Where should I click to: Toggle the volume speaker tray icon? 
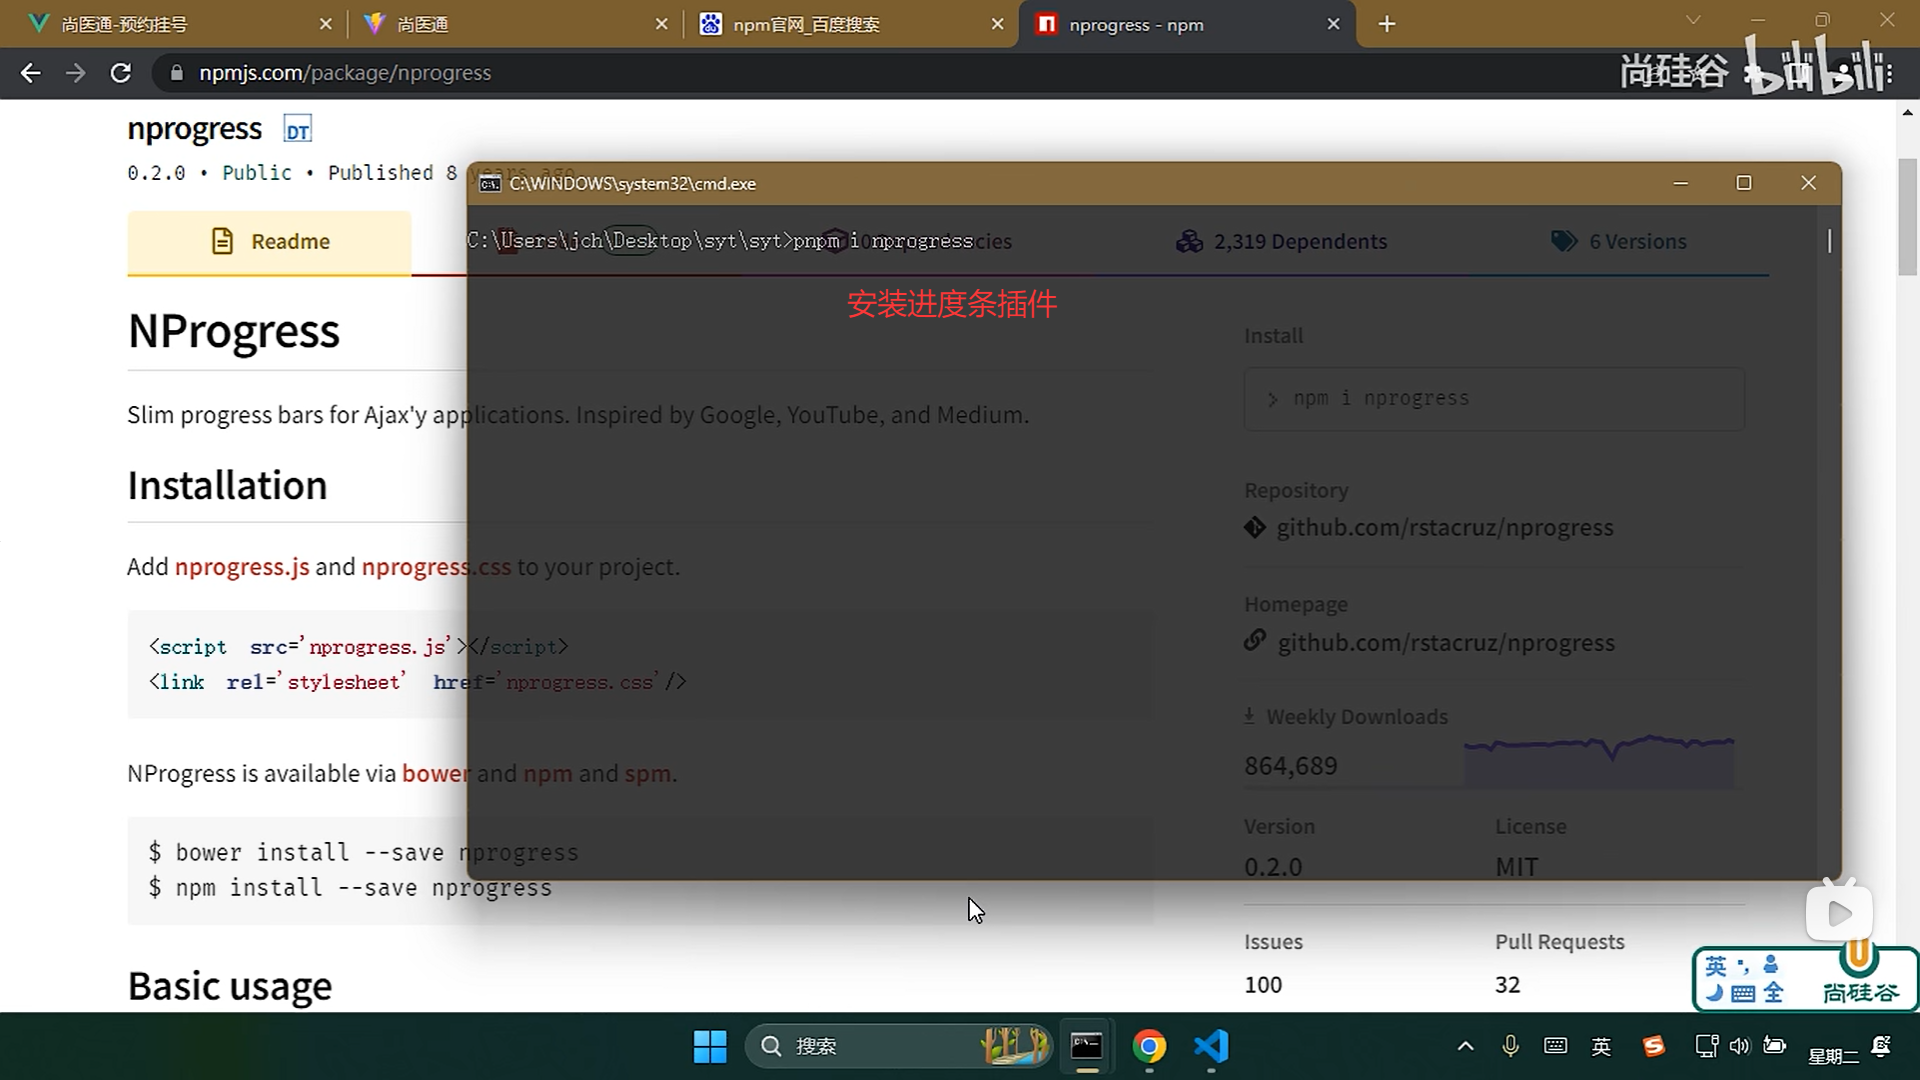(1740, 1046)
